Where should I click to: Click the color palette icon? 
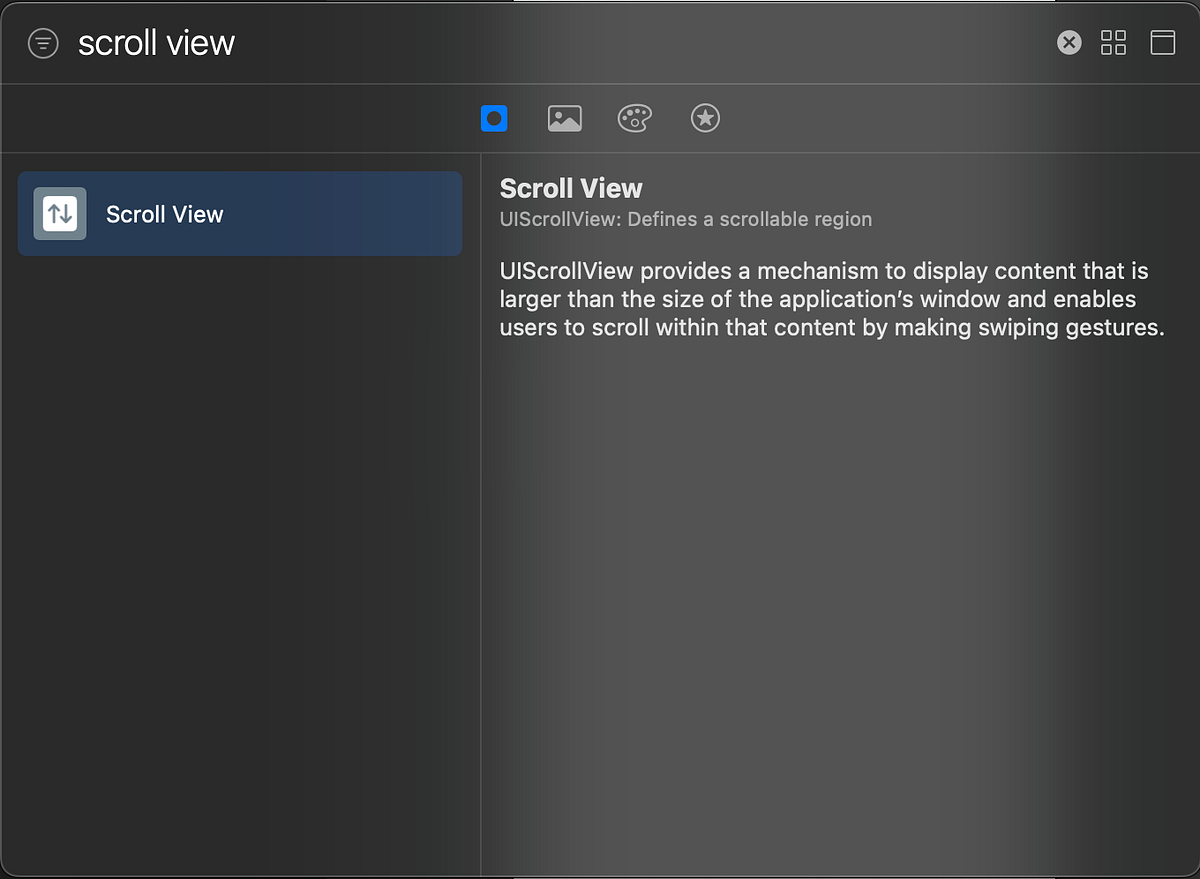(x=634, y=118)
